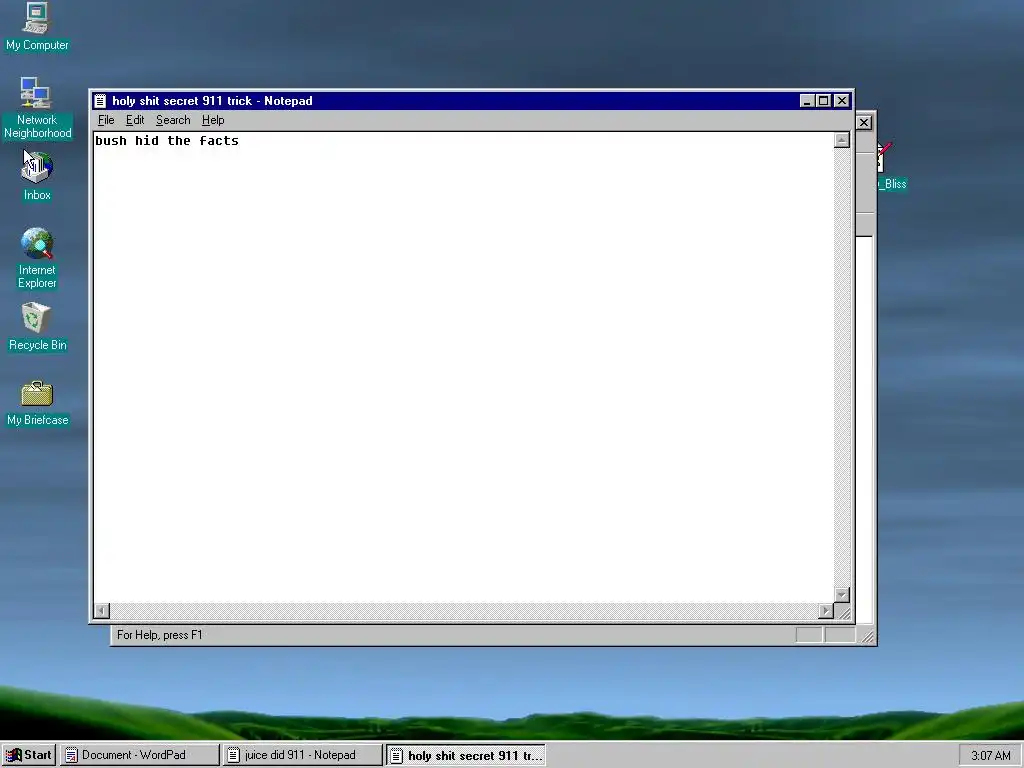
Task: Switch to Document - WordPad taskbar button
Action: (x=140, y=755)
